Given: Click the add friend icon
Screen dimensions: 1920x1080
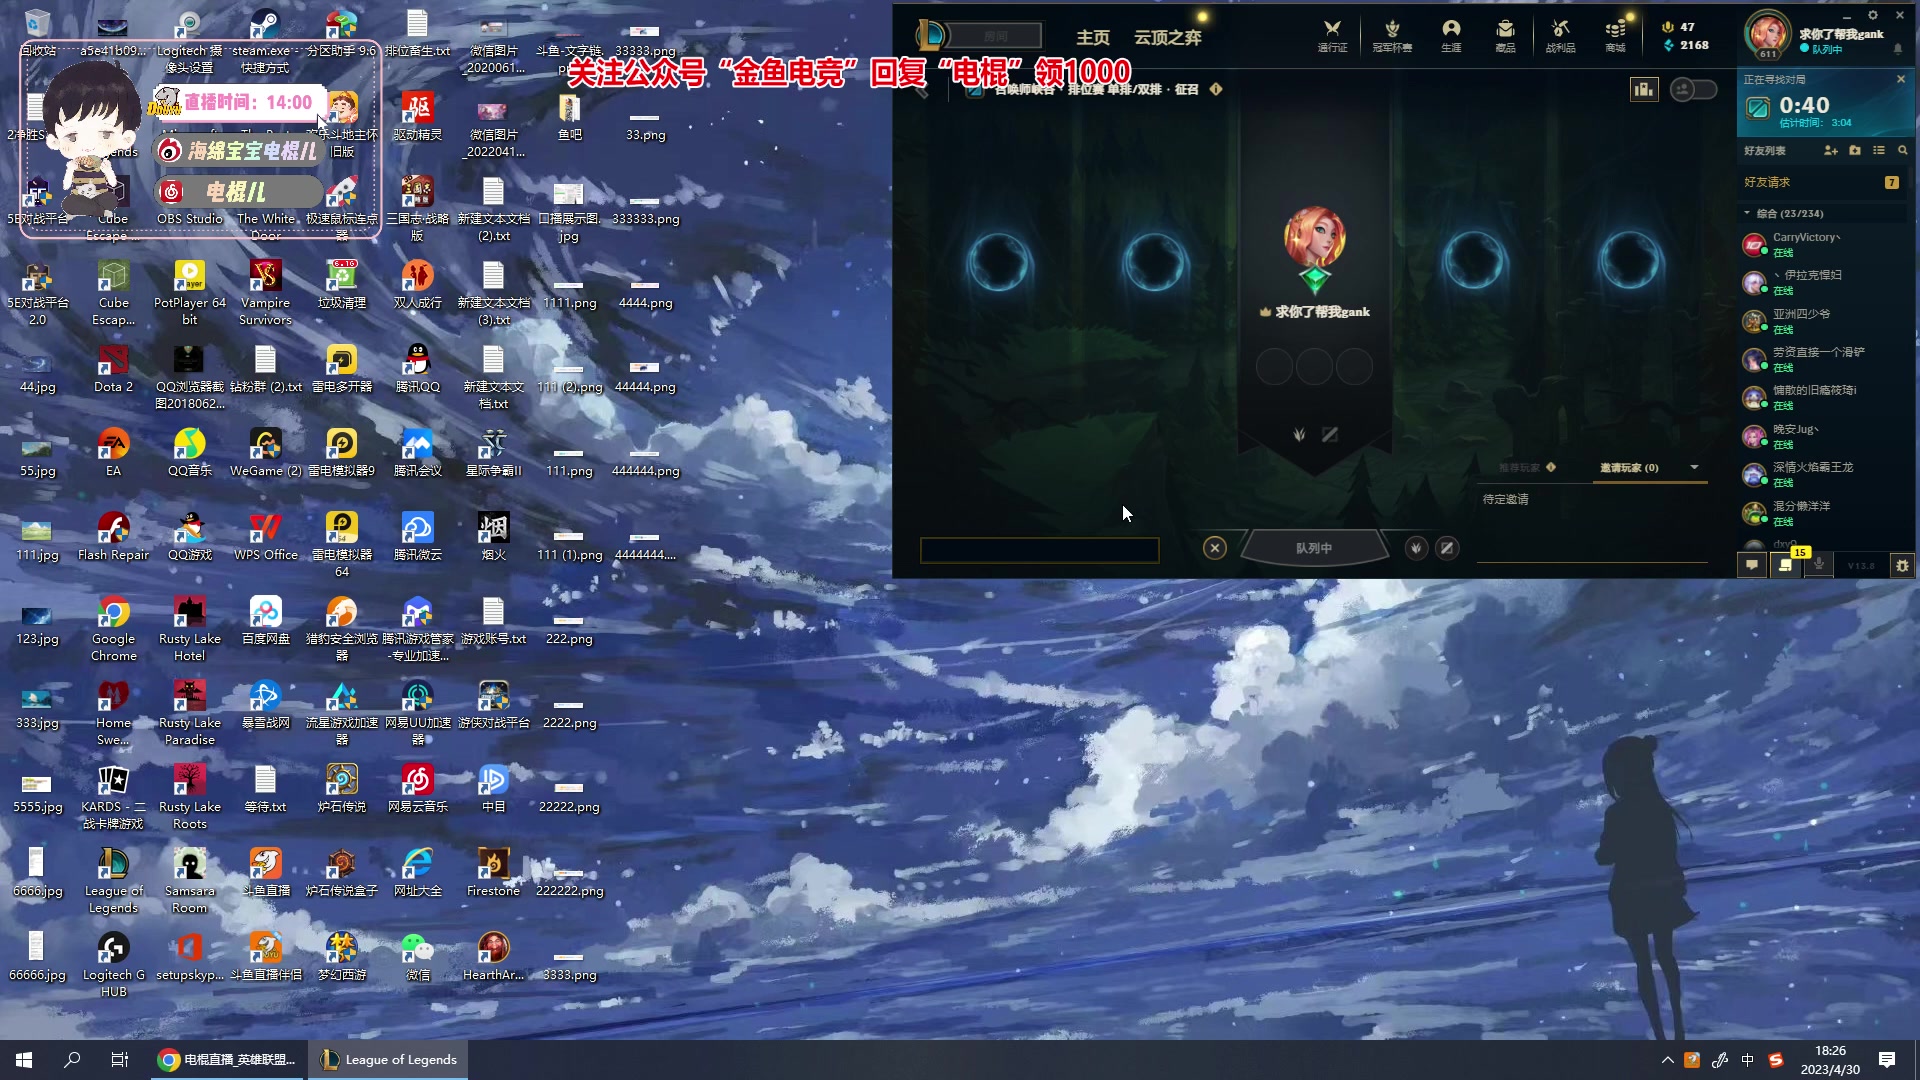Looking at the screenshot, I should coord(1830,151).
